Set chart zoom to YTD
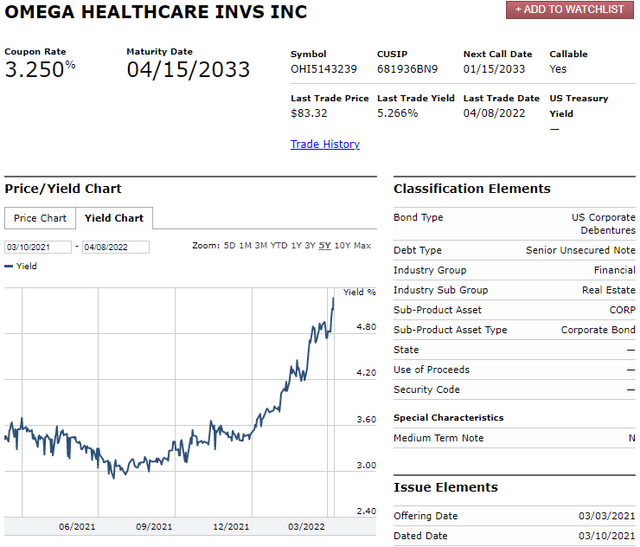640x547 pixels. (x=279, y=246)
